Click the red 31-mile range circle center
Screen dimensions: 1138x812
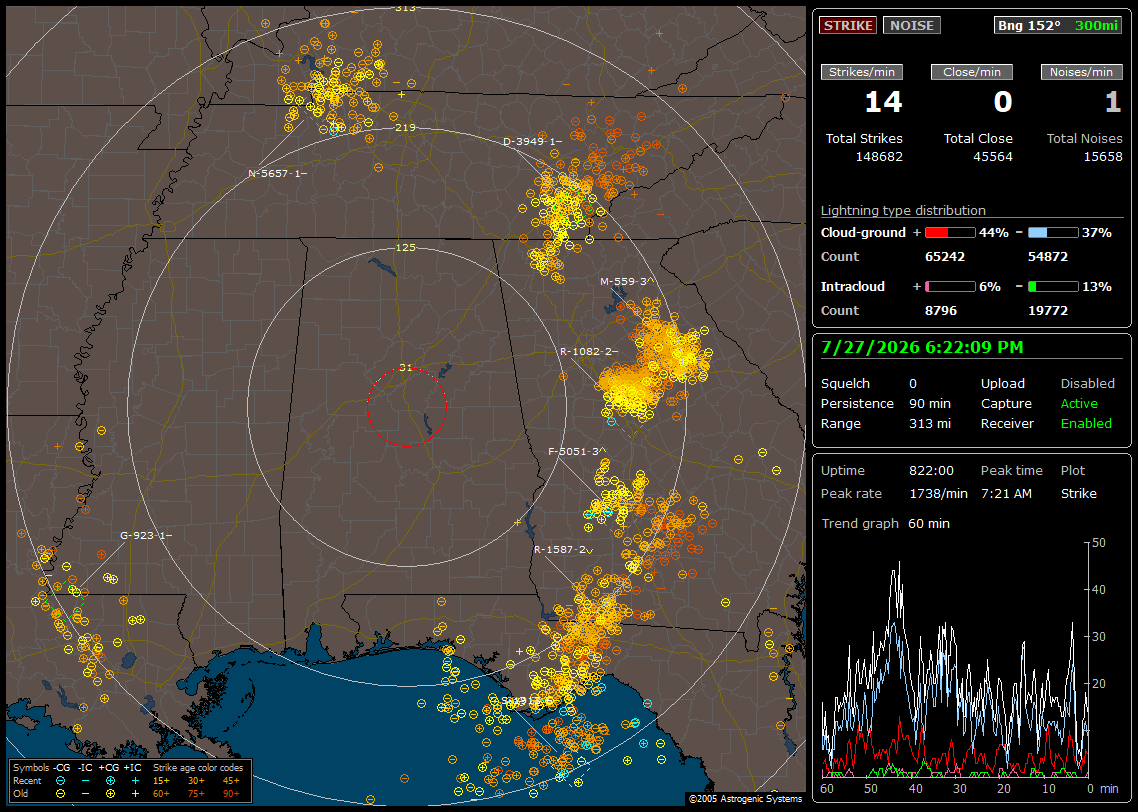coord(406,407)
